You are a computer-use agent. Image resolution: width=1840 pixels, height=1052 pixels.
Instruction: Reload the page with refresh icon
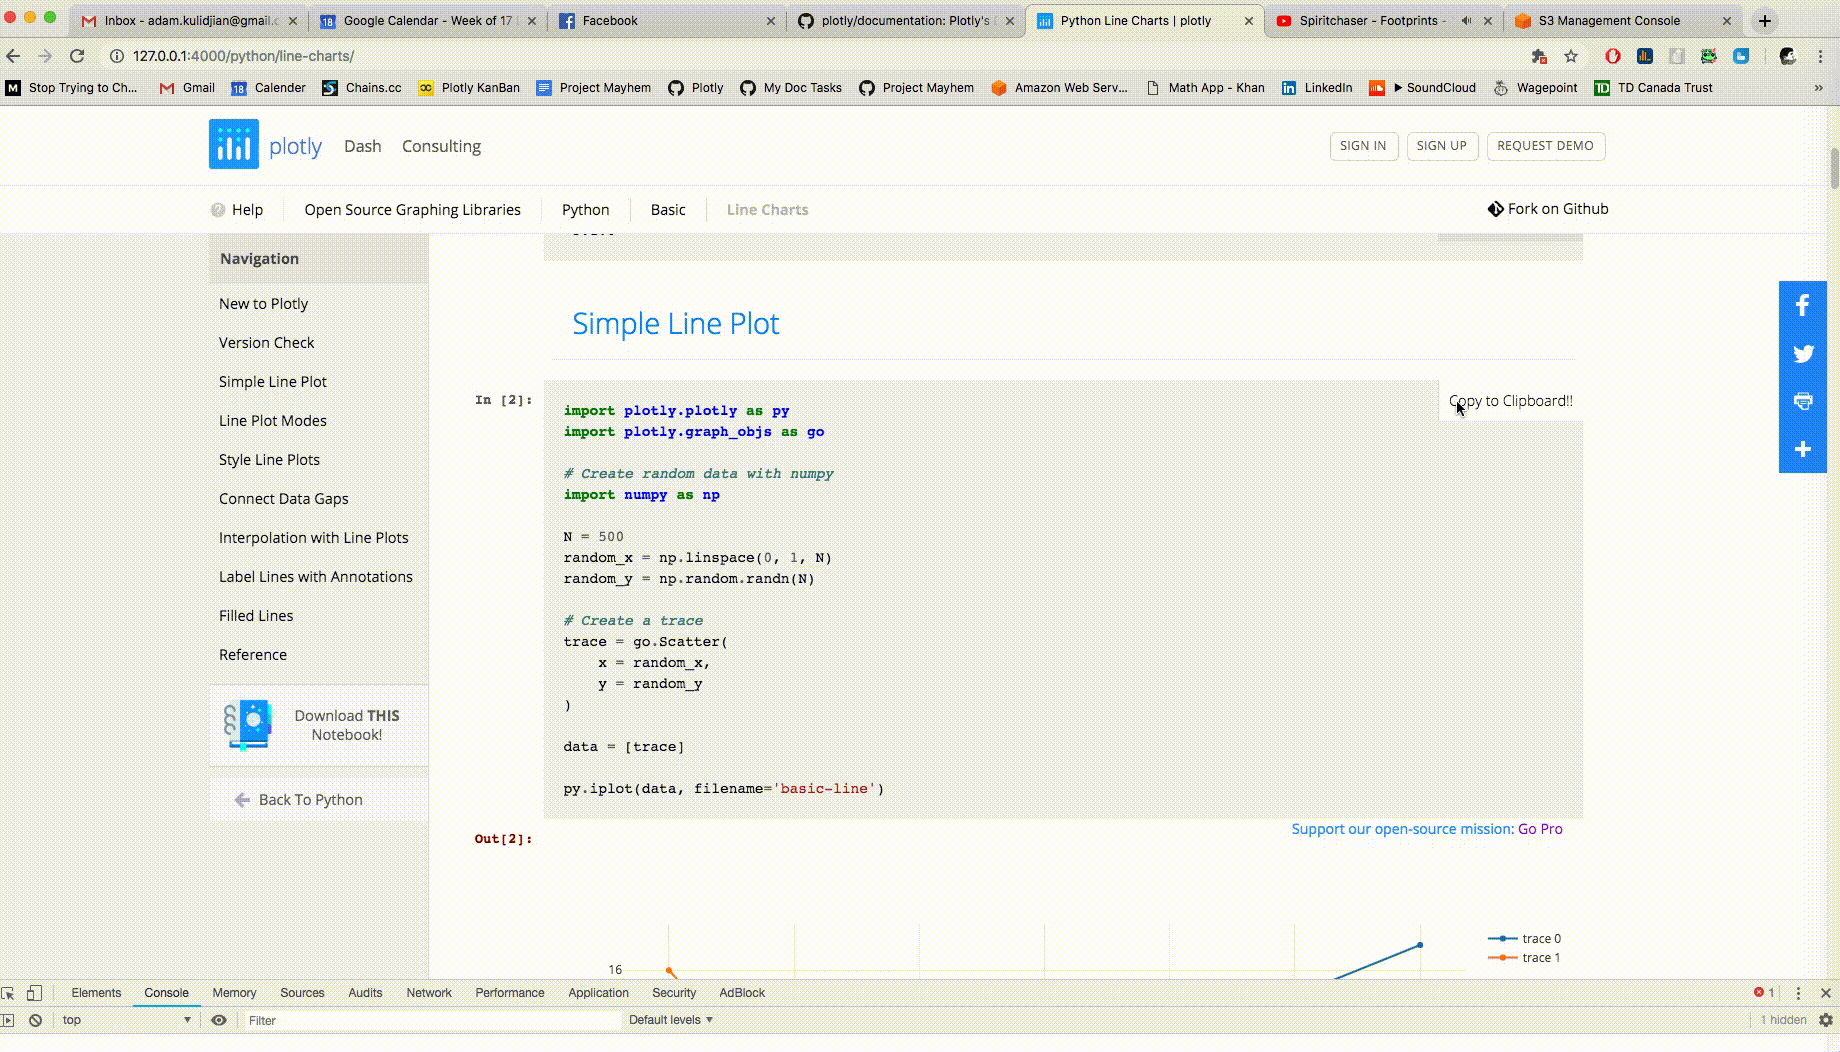(x=77, y=56)
